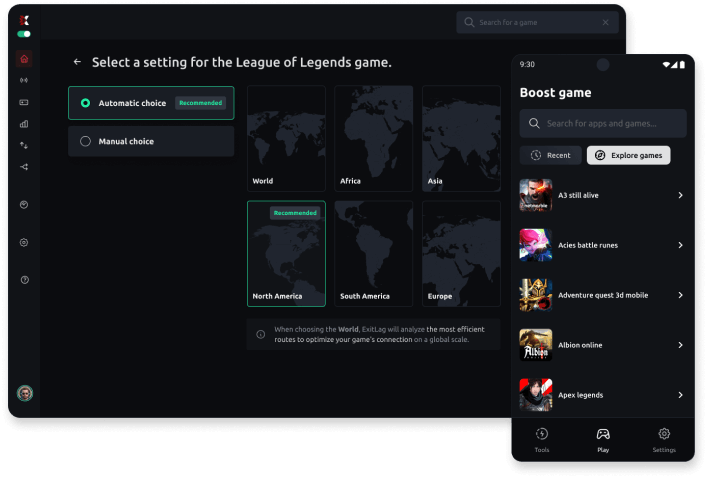Focus the Search for a game field

click(x=537, y=22)
